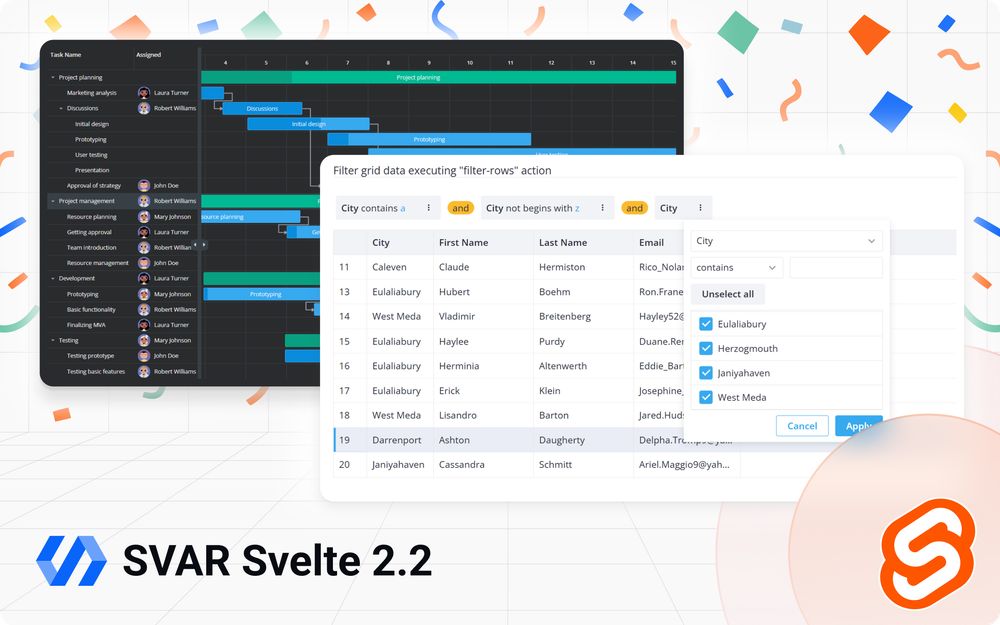Collapse the Testing task group
The height and width of the screenshot is (625, 1000).
(53, 341)
